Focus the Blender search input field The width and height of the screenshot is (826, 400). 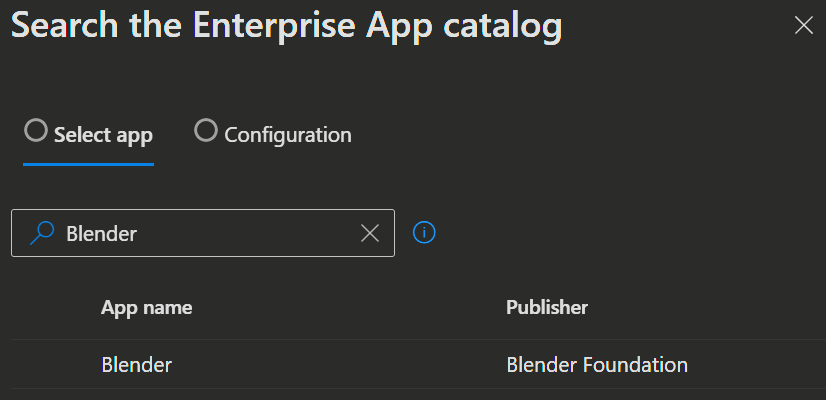point(203,233)
